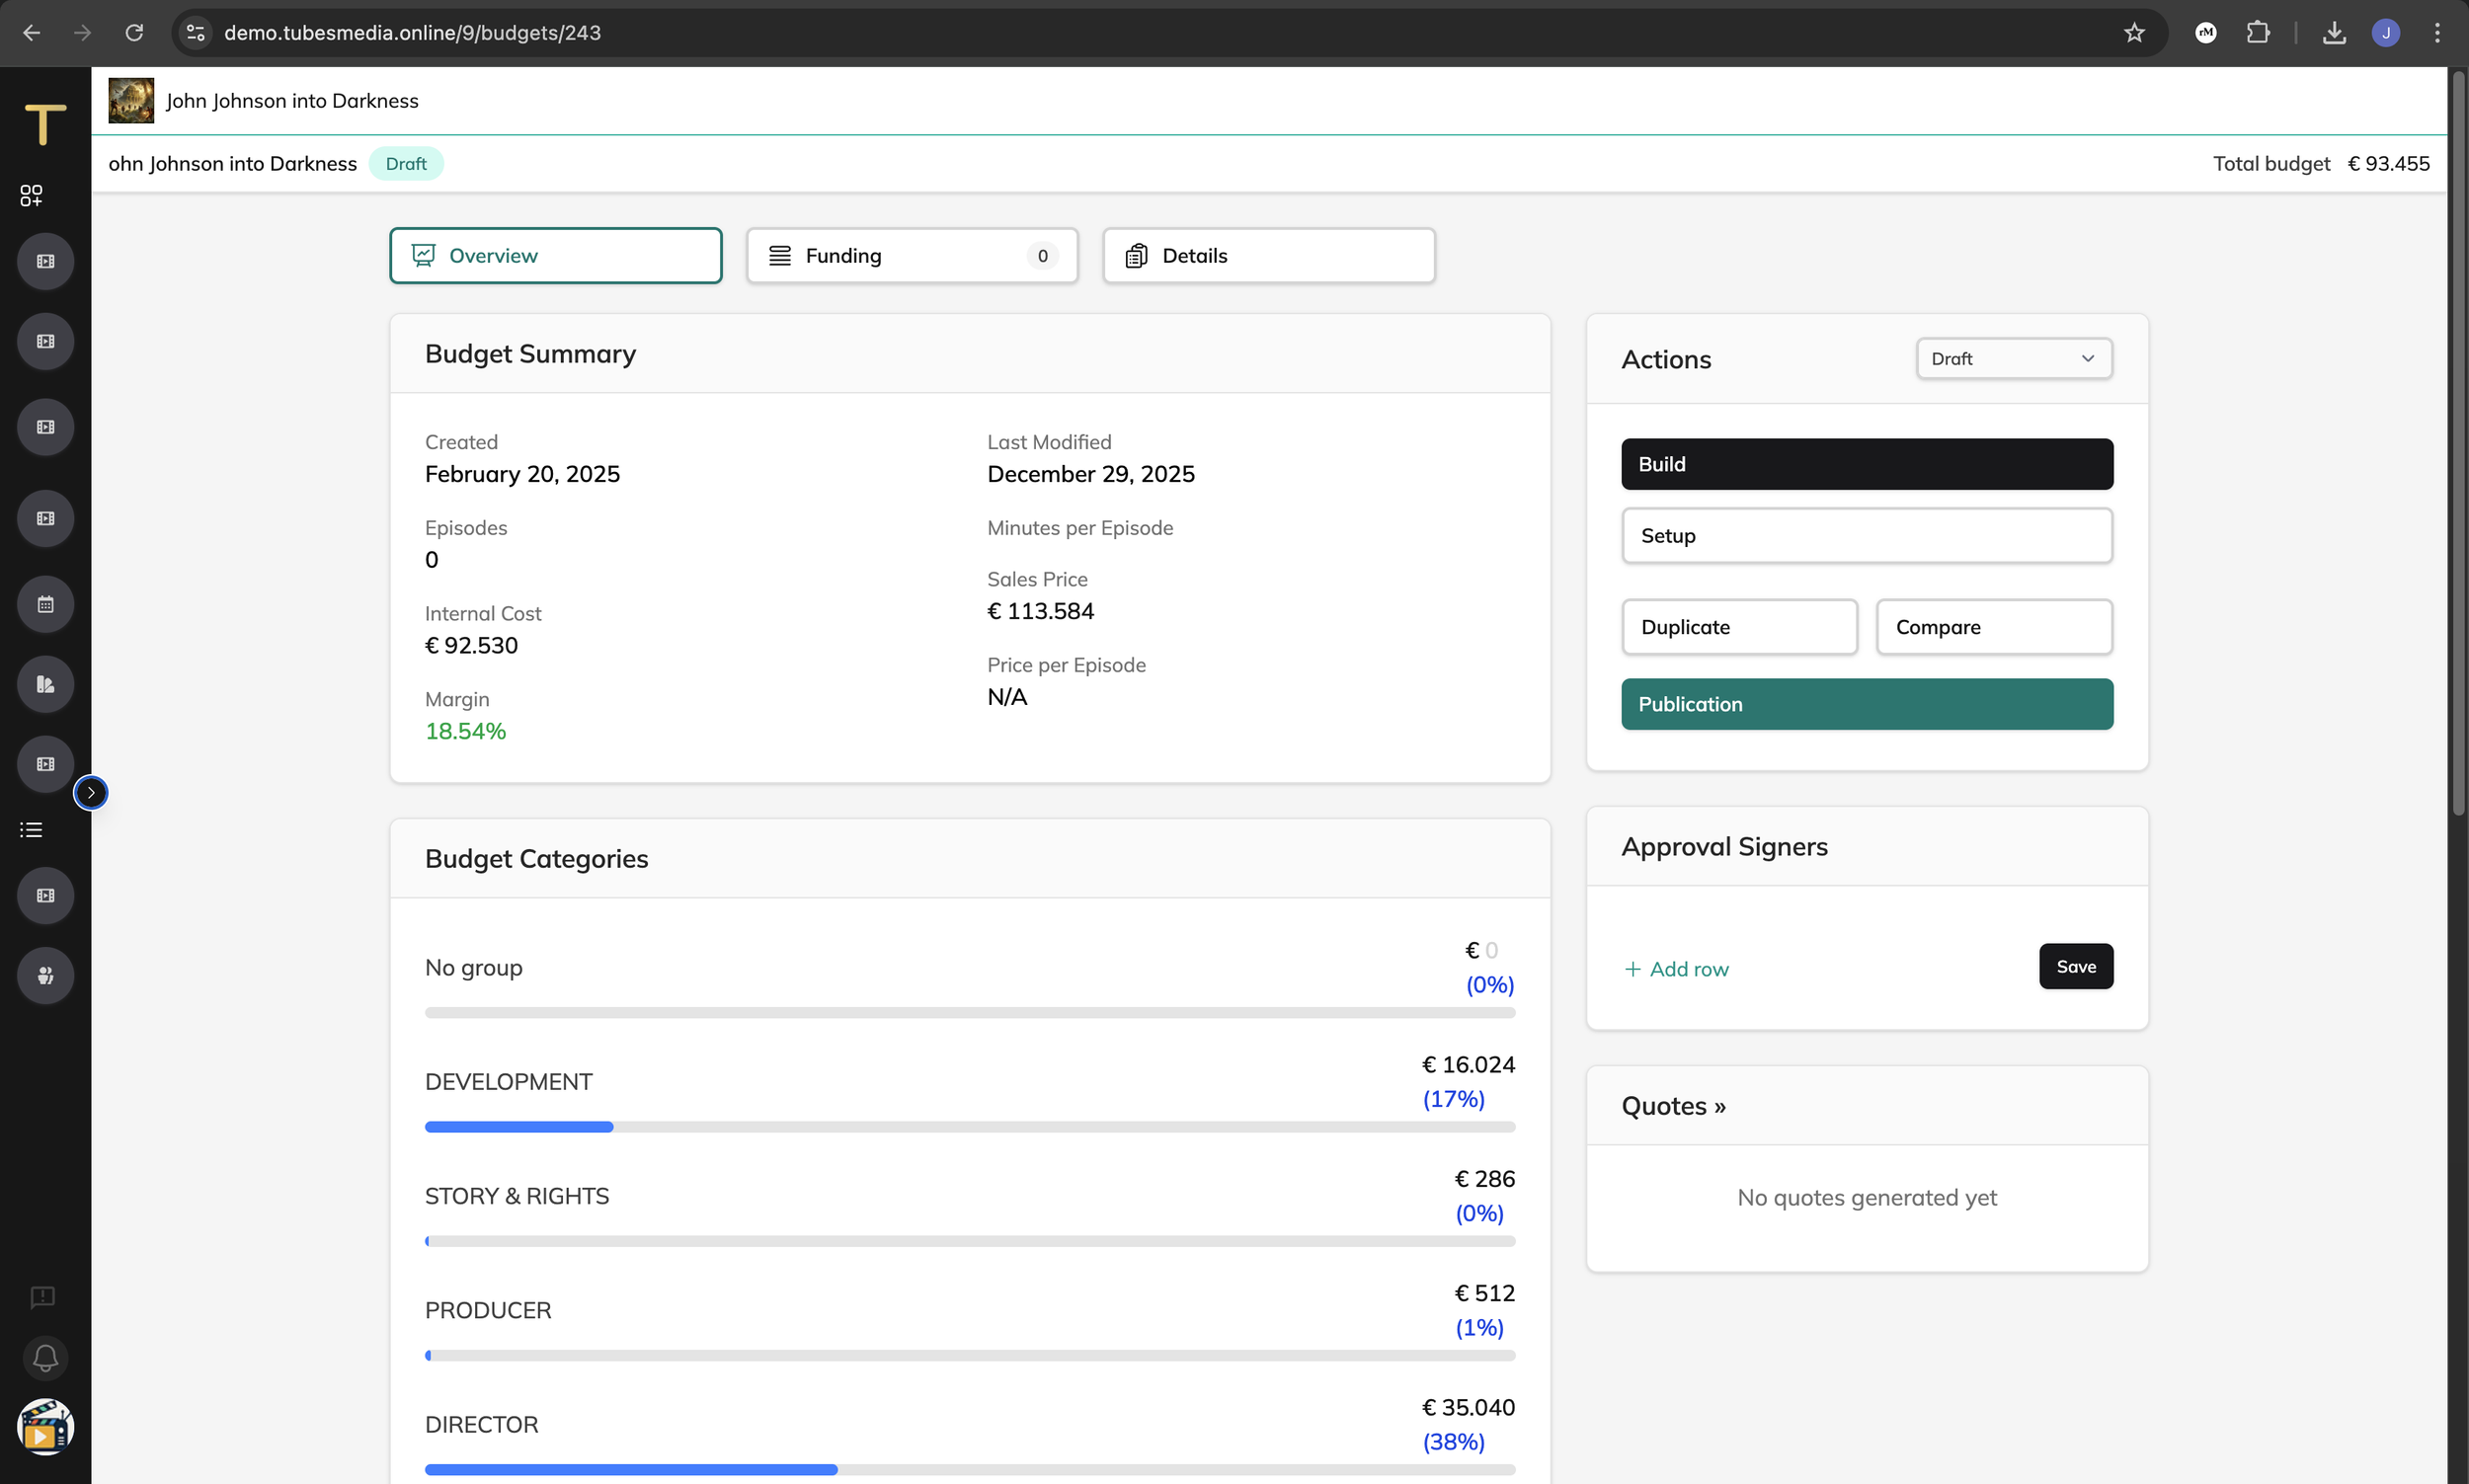Click the project thumbnail image
Viewport: 2469px width, 1484px height.
(x=131, y=100)
